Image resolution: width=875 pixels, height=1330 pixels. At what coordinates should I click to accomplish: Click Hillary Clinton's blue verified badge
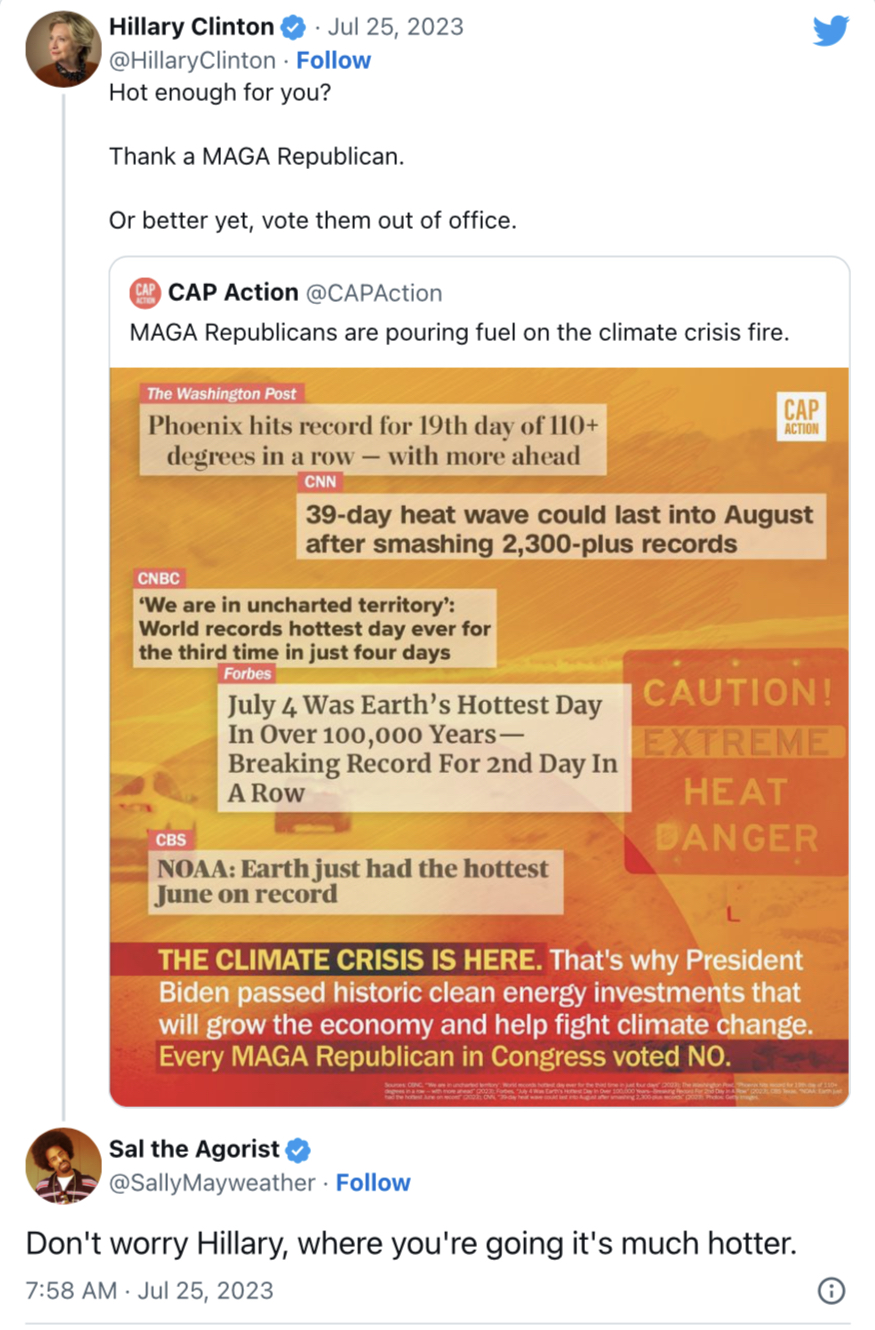click(x=297, y=27)
